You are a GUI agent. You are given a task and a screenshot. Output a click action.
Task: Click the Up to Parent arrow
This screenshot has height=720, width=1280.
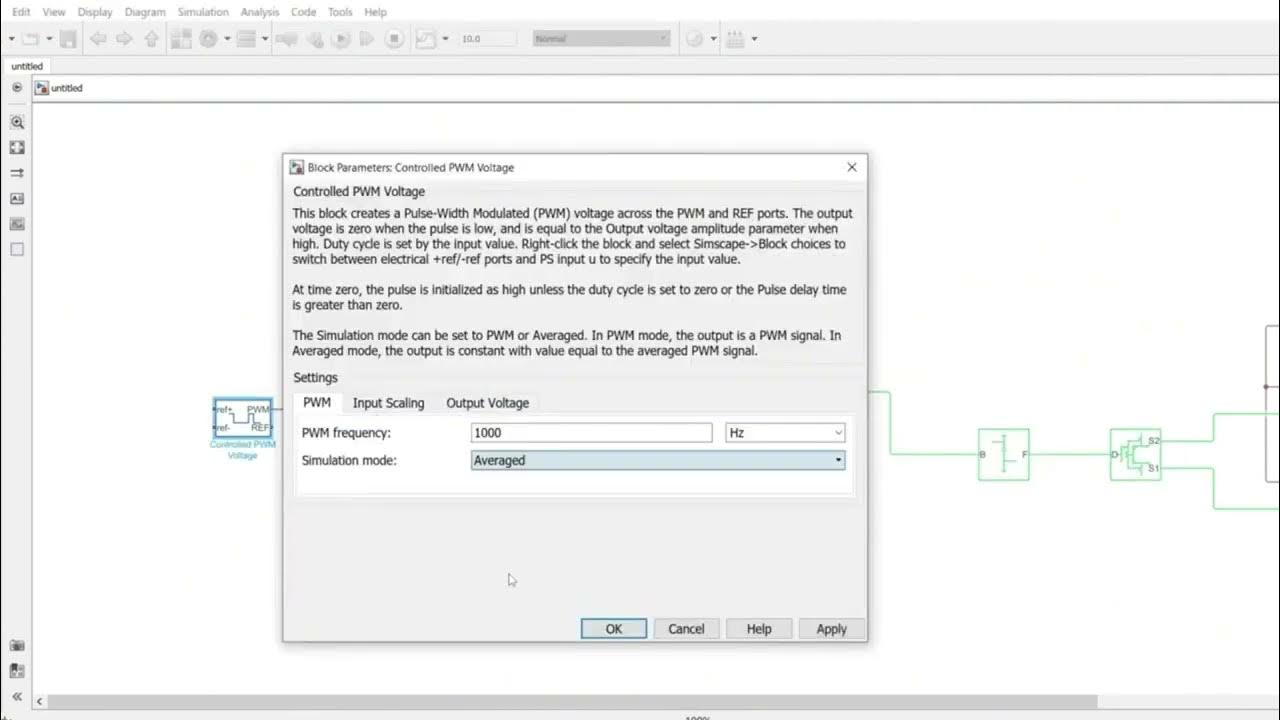point(151,39)
